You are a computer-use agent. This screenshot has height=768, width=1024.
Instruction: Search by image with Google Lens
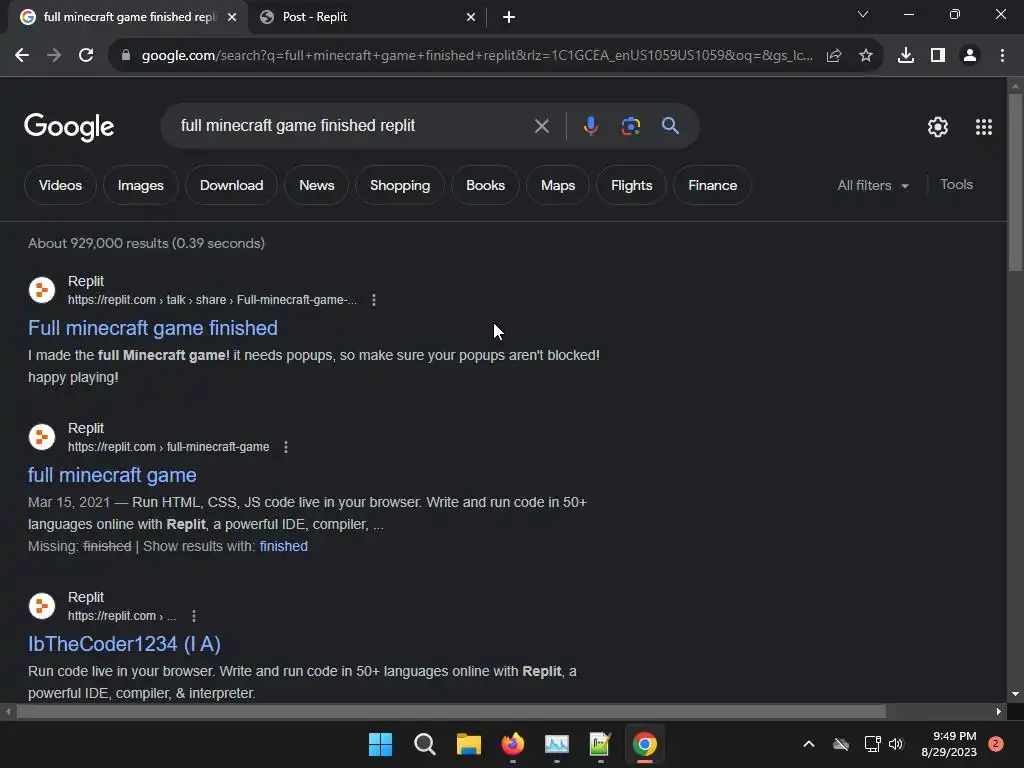[630, 126]
